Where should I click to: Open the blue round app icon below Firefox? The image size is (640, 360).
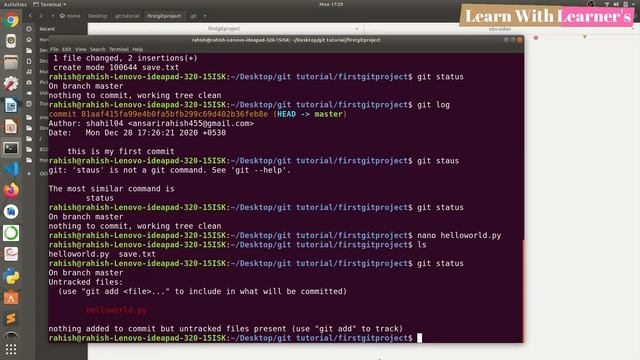point(11,211)
